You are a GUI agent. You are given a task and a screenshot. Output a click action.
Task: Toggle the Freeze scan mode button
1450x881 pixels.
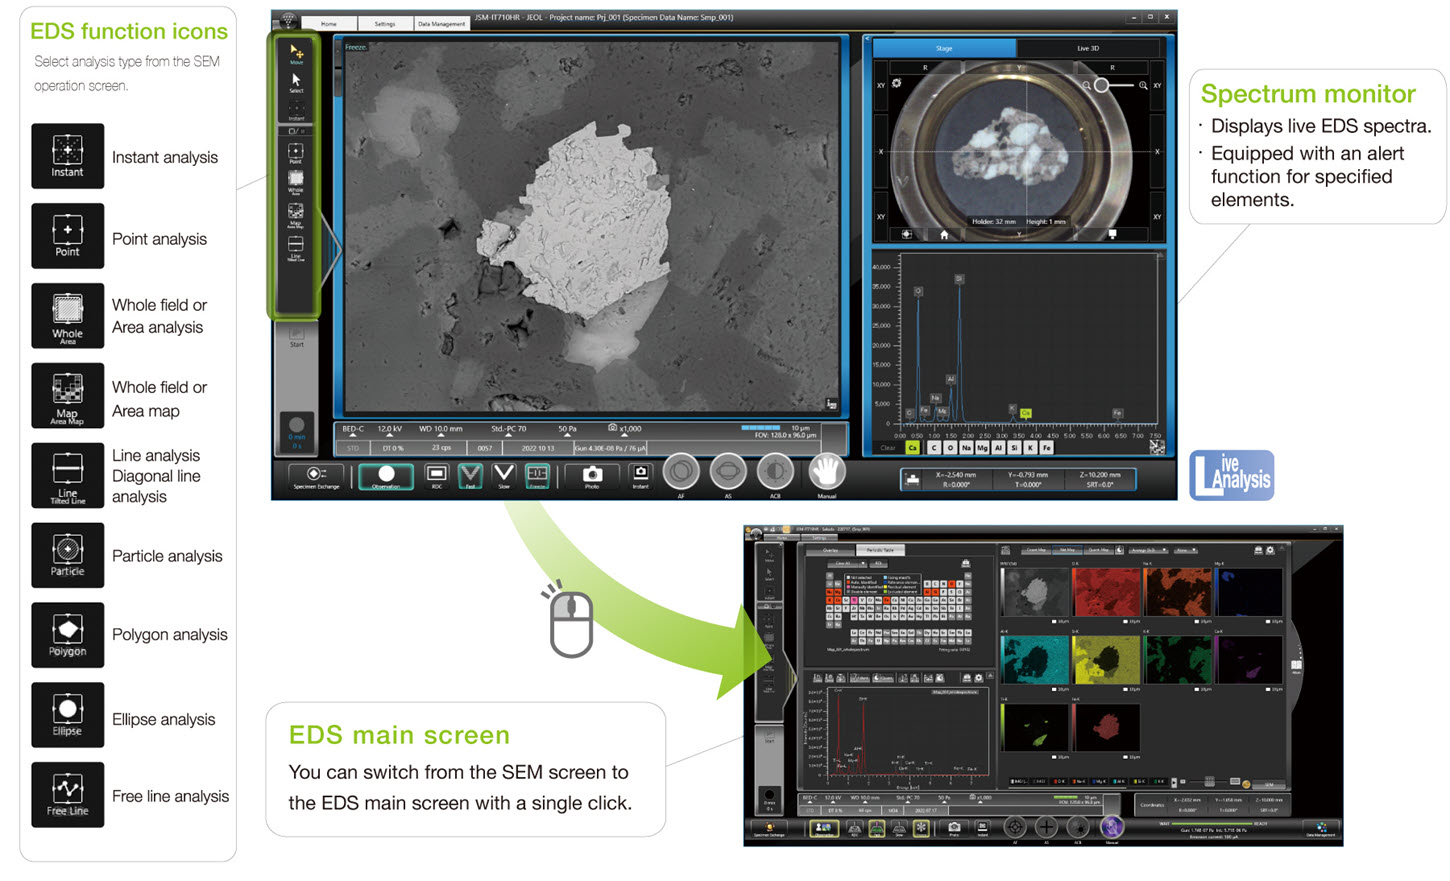point(537,475)
